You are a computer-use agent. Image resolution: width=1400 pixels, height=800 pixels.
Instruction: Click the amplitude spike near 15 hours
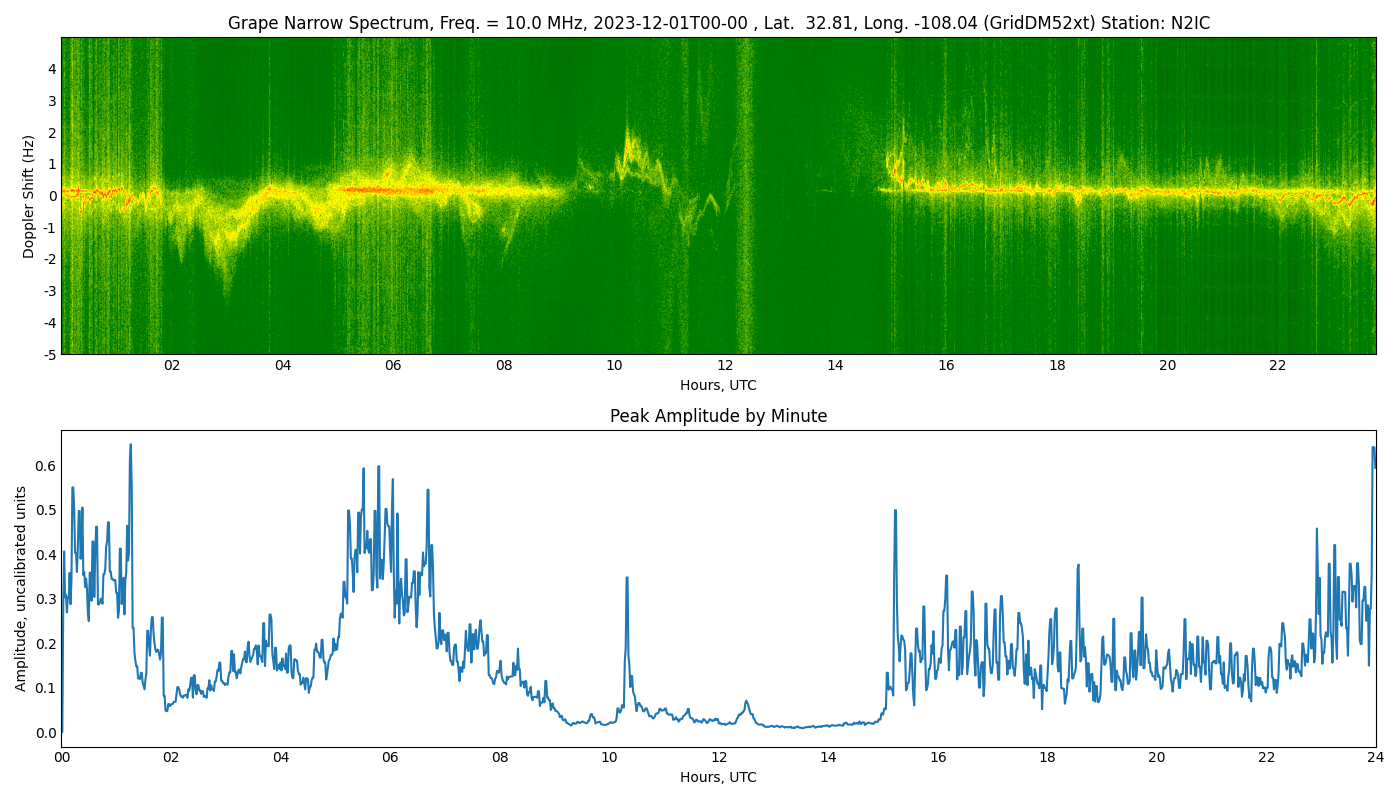click(x=895, y=511)
